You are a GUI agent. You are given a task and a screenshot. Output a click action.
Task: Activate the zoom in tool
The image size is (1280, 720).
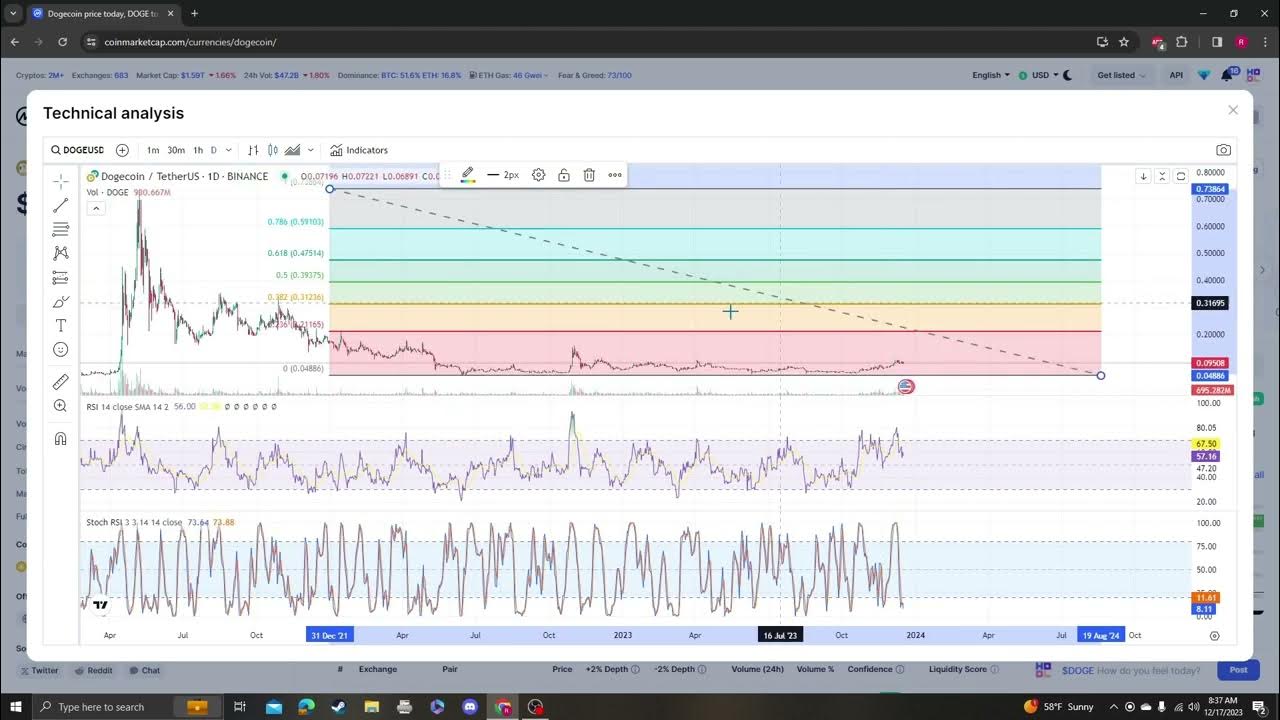[61, 406]
